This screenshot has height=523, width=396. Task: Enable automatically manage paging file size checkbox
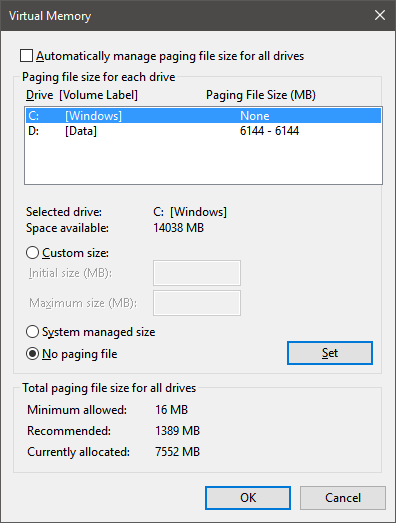[x=26, y=56]
